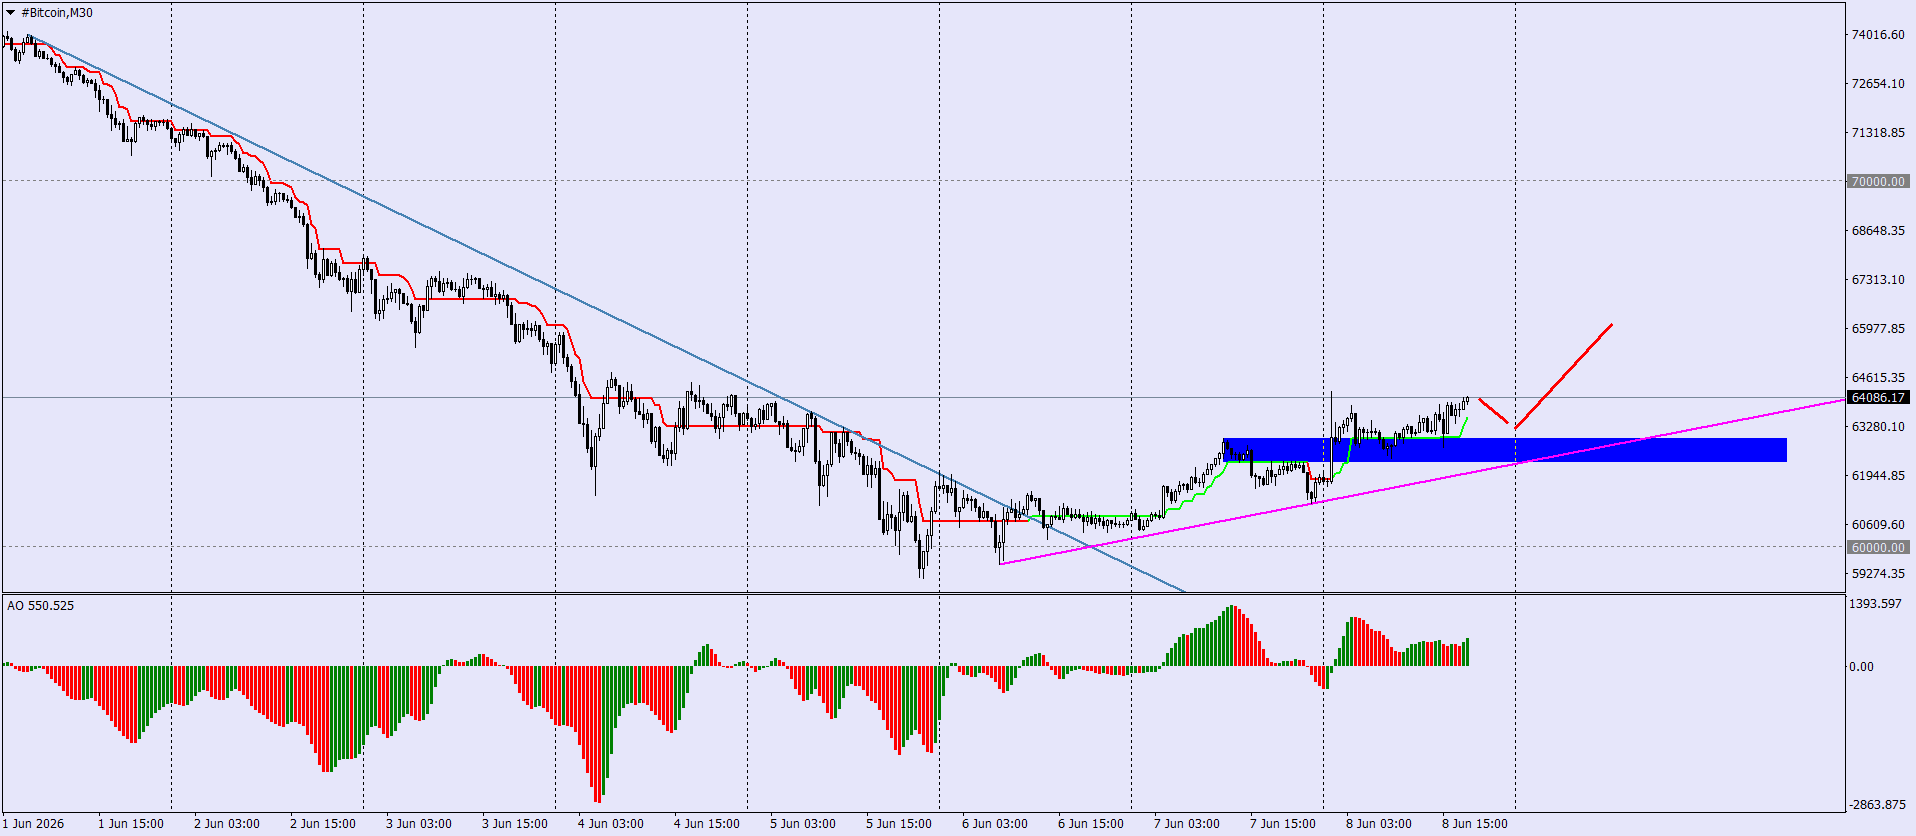Click the AO 550.525 indicator label

[40, 605]
